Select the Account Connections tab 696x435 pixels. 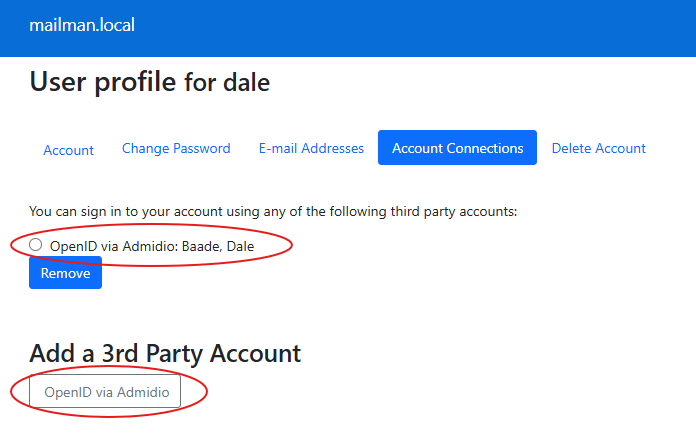tap(457, 148)
